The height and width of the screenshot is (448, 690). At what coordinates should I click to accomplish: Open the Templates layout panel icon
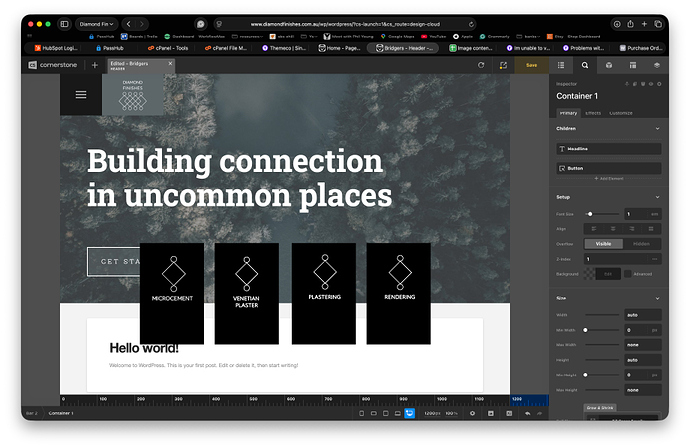(x=634, y=65)
